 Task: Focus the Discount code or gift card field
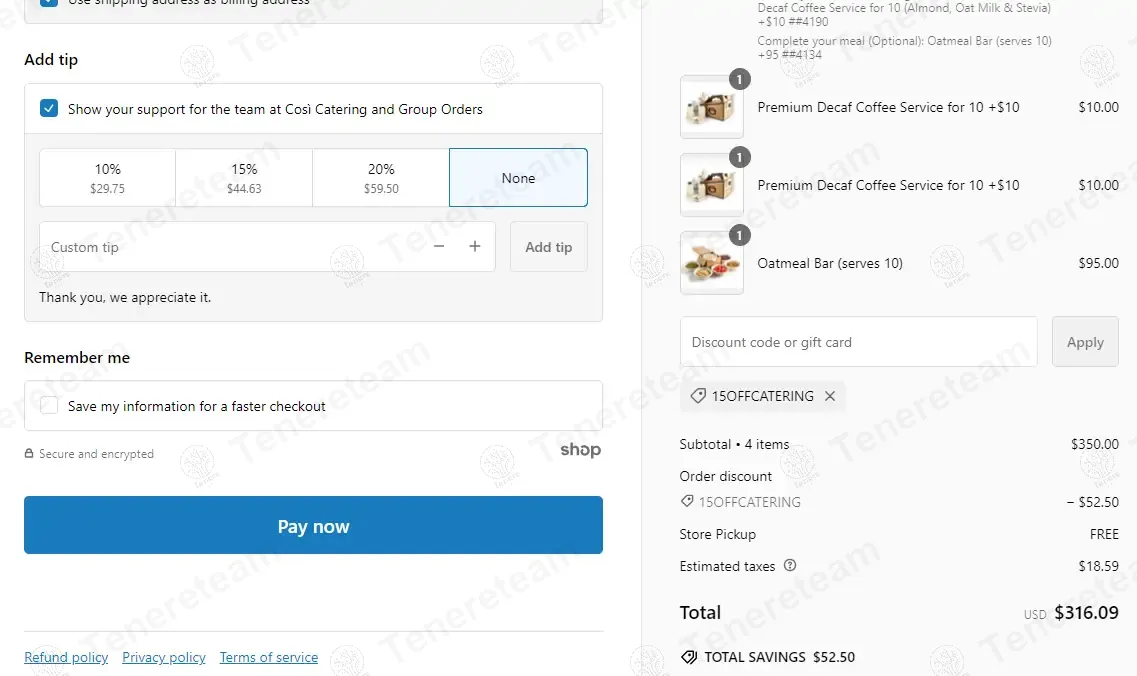coord(859,342)
